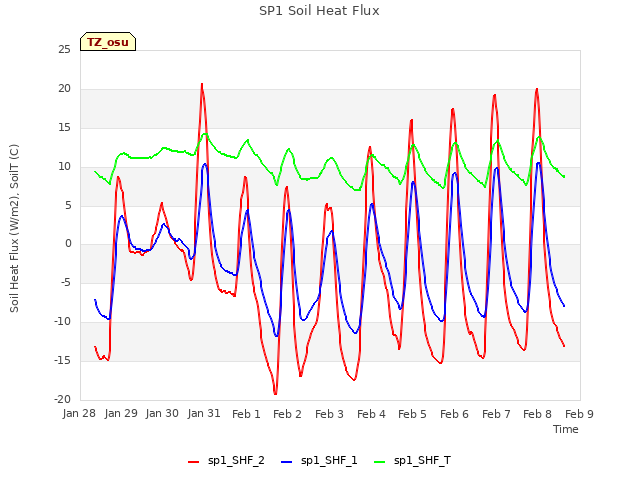This screenshot has width=640, height=480.
Task: Click the -15 y-axis tick label
Action: click(x=62, y=360)
